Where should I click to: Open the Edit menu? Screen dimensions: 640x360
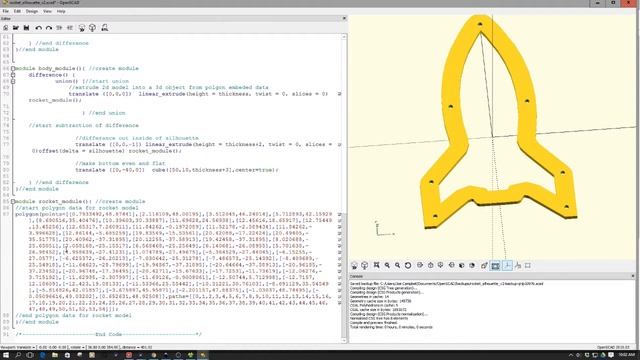click(x=17, y=11)
